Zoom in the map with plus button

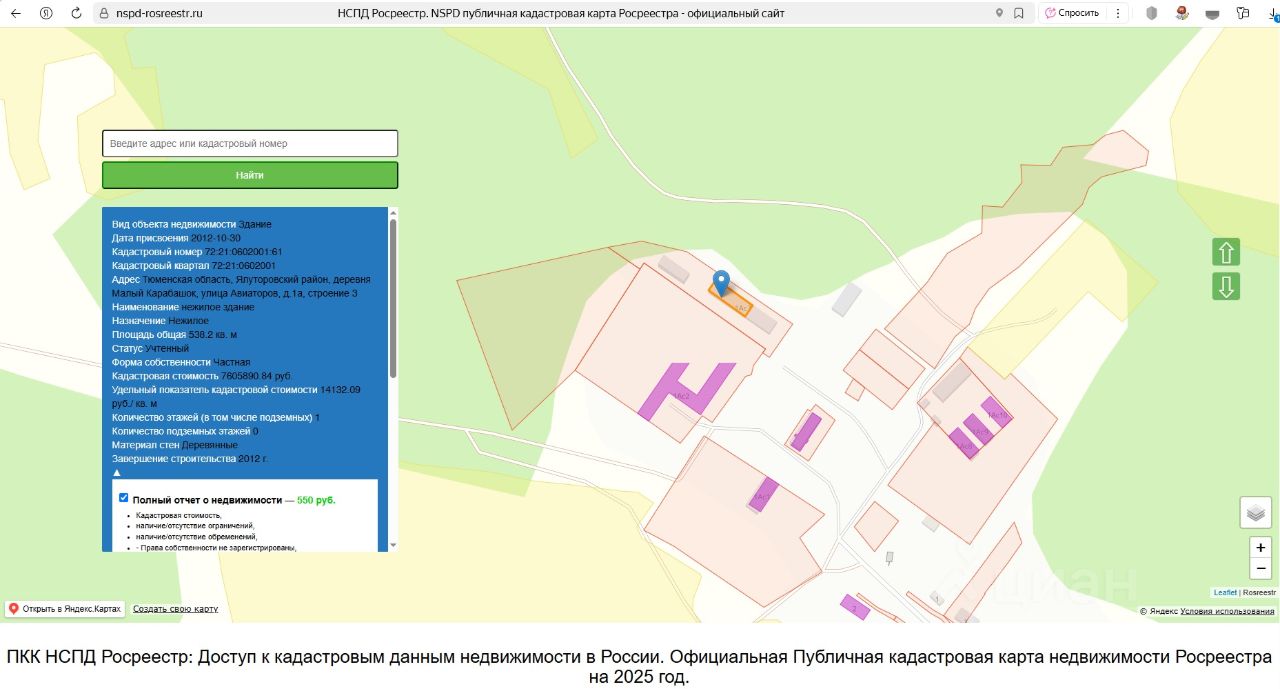[x=1261, y=547]
